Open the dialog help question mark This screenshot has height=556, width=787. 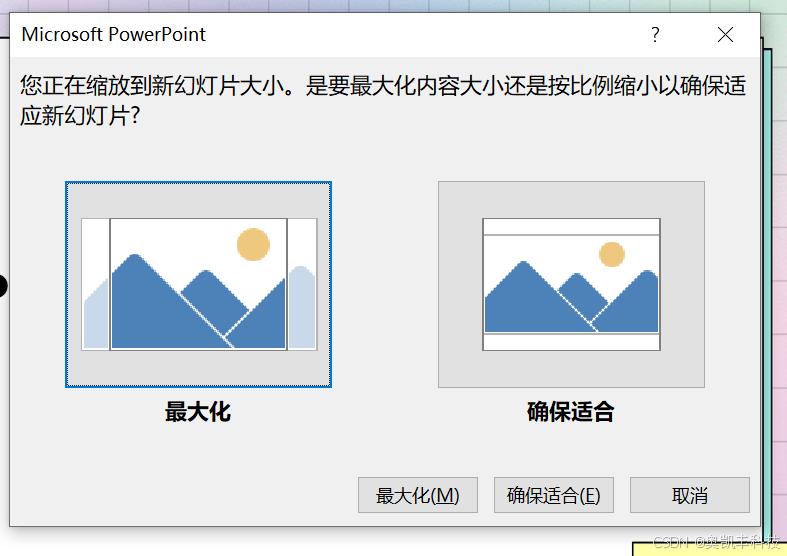[655, 35]
